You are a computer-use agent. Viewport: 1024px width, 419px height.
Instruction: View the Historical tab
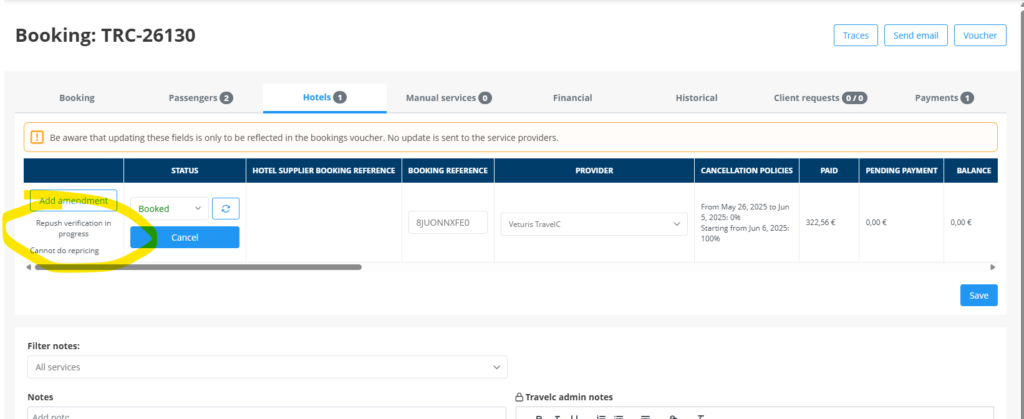[x=696, y=98]
